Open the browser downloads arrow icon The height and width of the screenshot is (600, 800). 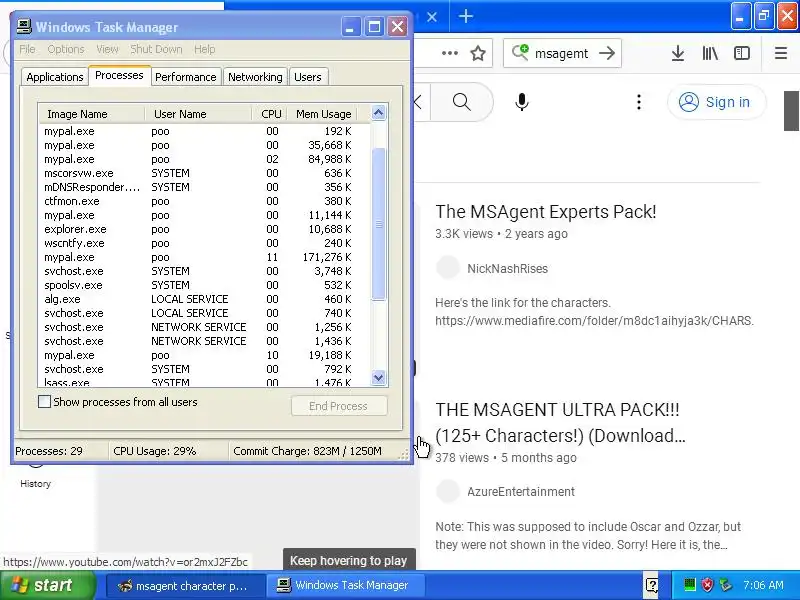coord(678,53)
